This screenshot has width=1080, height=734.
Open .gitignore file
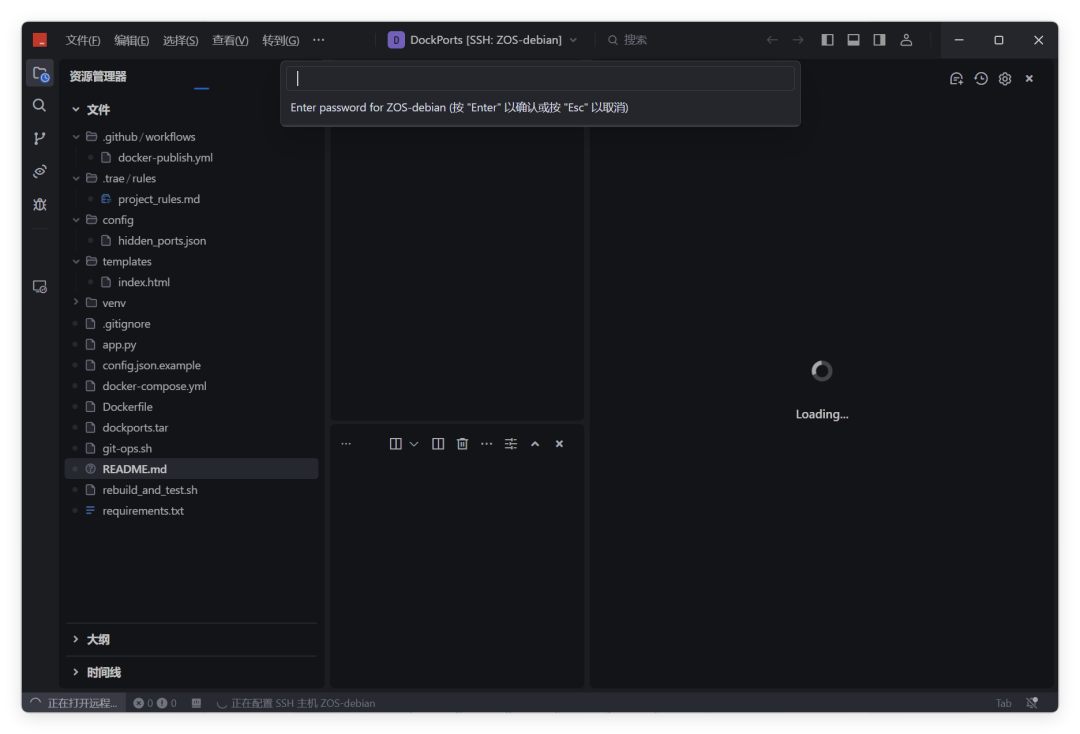(126, 324)
